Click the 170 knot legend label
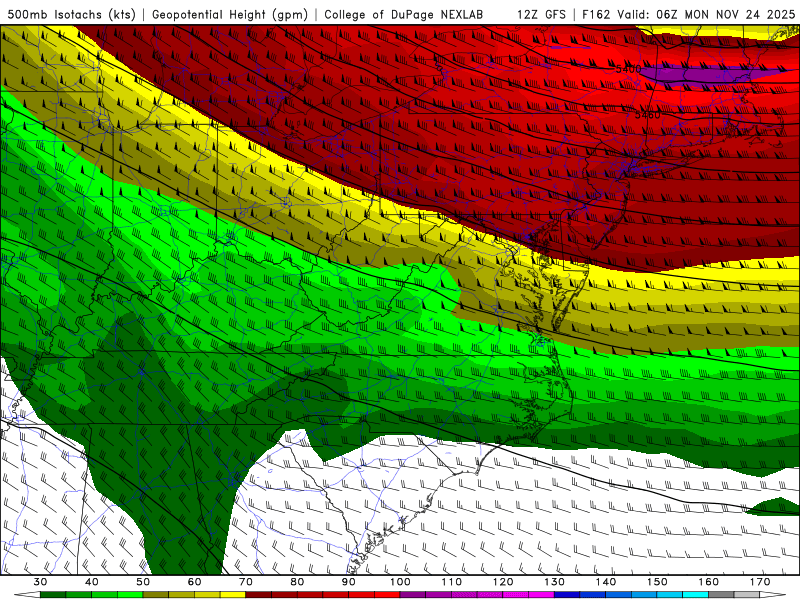Image resolution: width=800 pixels, height=600 pixels. [760, 582]
